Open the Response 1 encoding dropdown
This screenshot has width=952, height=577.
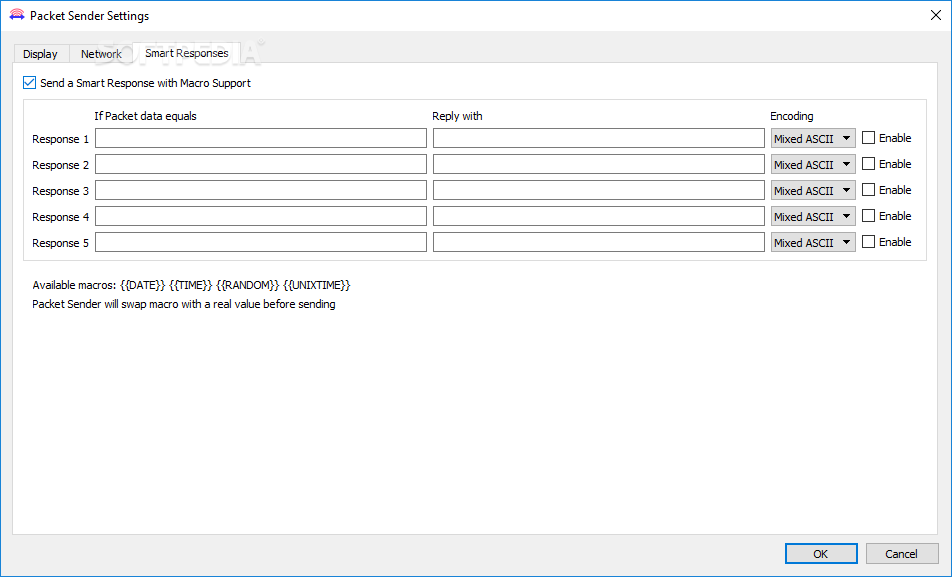point(813,138)
